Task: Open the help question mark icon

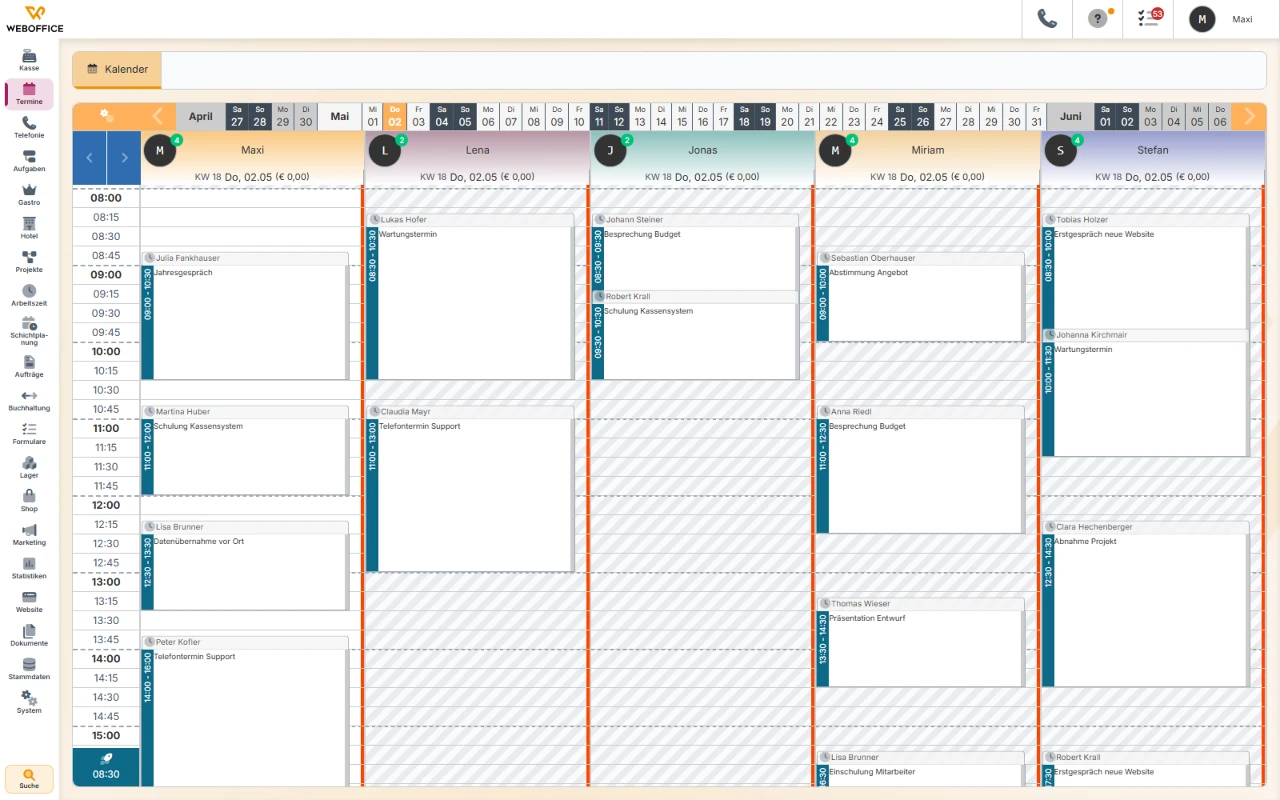Action: tap(1098, 19)
